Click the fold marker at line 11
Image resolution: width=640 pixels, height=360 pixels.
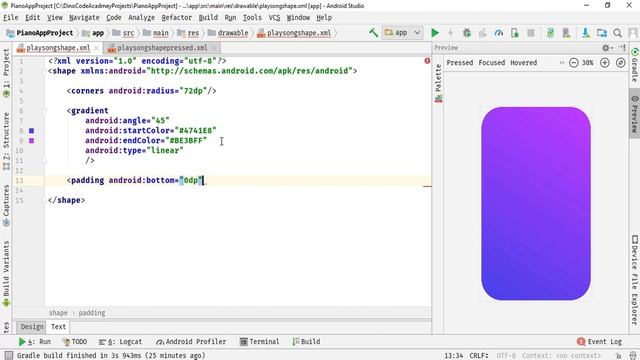point(44,160)
